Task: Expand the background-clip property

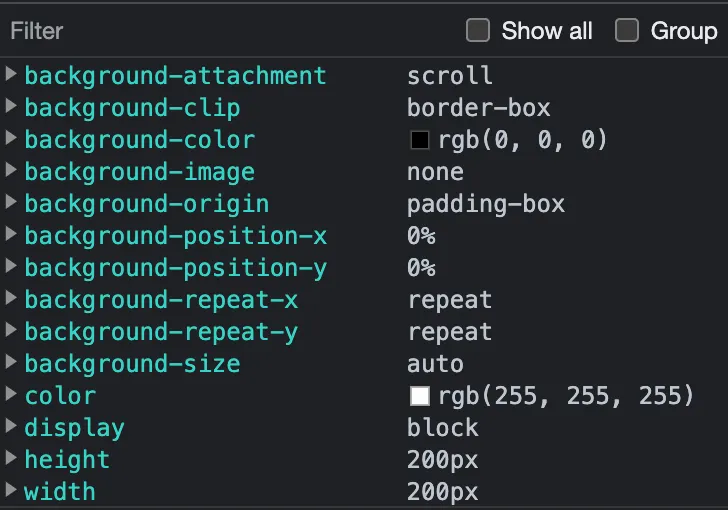Action: pos(11,107)
